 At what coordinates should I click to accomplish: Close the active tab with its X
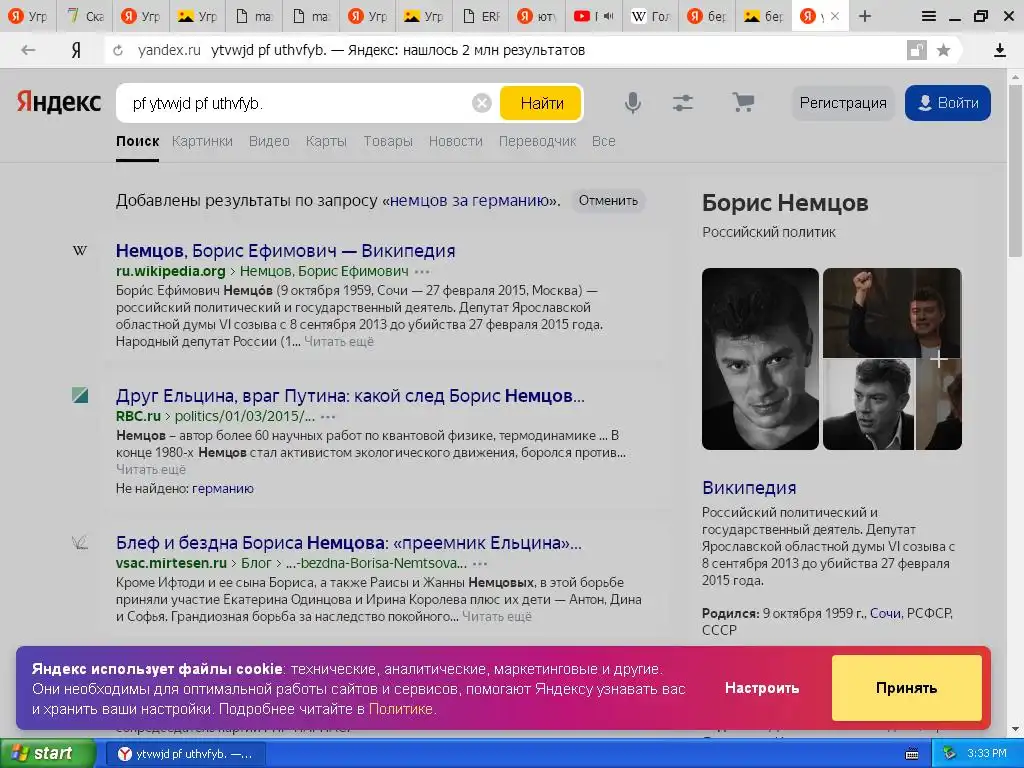(x=835, y=16)
